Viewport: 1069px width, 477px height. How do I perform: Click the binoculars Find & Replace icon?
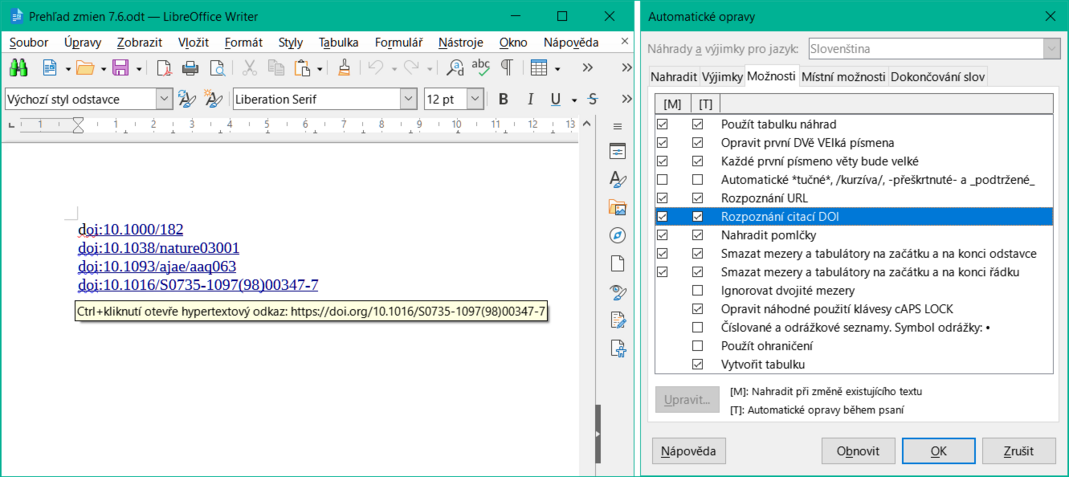18,68
